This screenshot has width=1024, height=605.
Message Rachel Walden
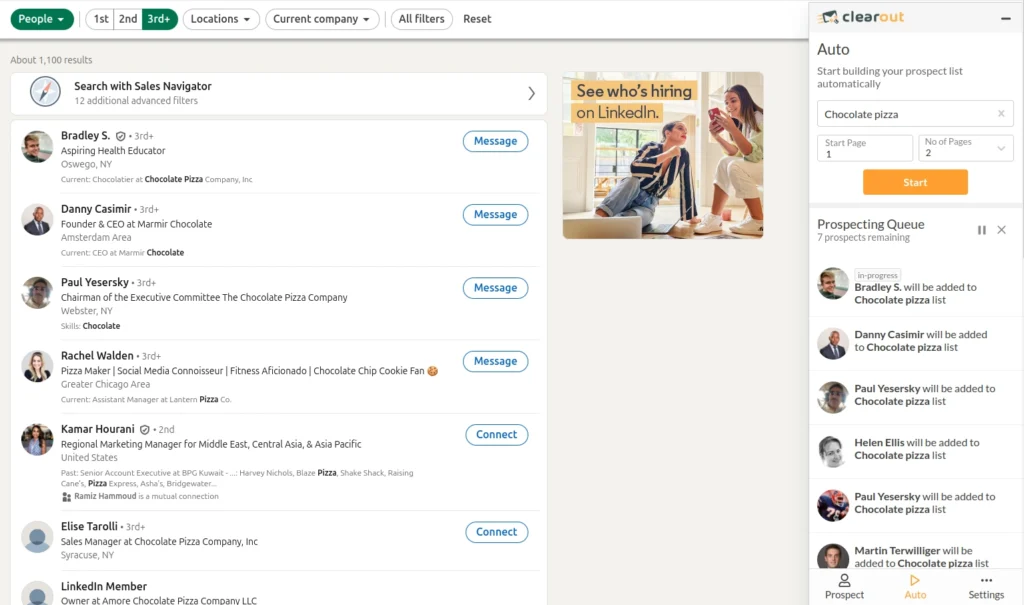coord(495,361)
